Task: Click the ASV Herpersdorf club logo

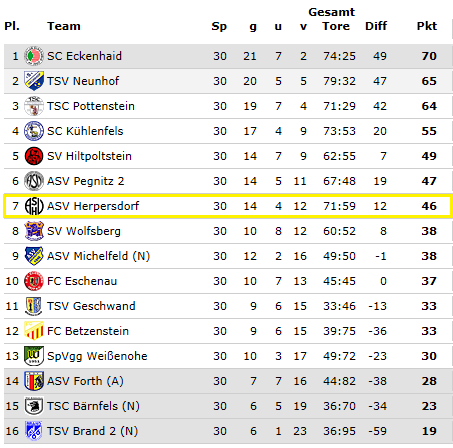Action: [34, 206]
